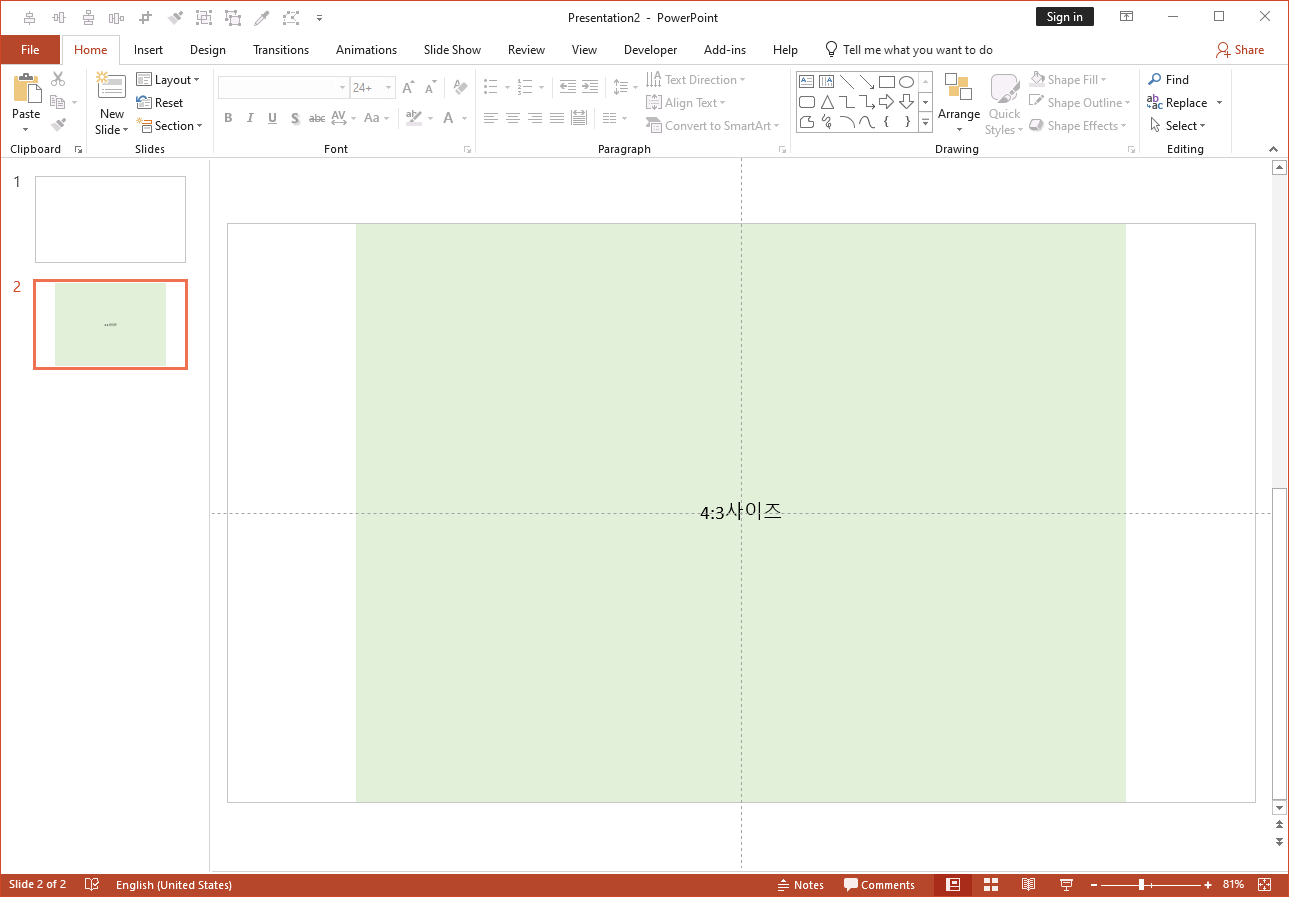Click the Format Painter brush in Clipboard

point(58,125)
